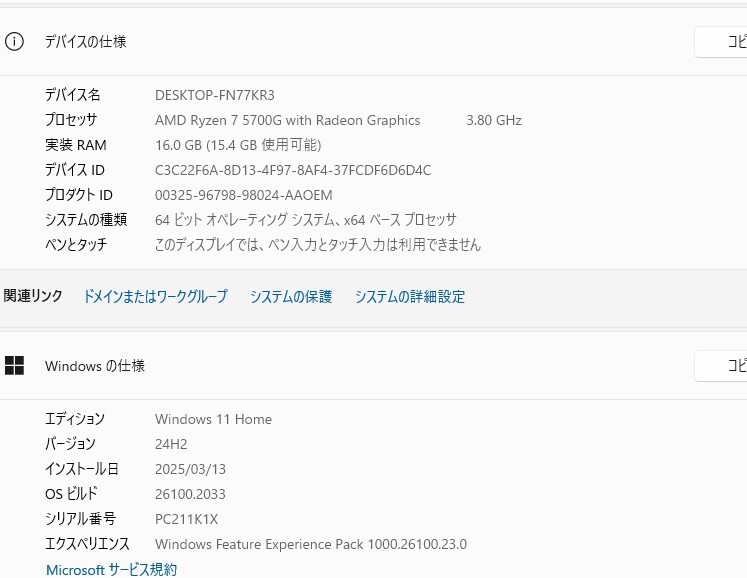
Task: Click the info icon beside デバイスの仕様
Action: point(14,41)
